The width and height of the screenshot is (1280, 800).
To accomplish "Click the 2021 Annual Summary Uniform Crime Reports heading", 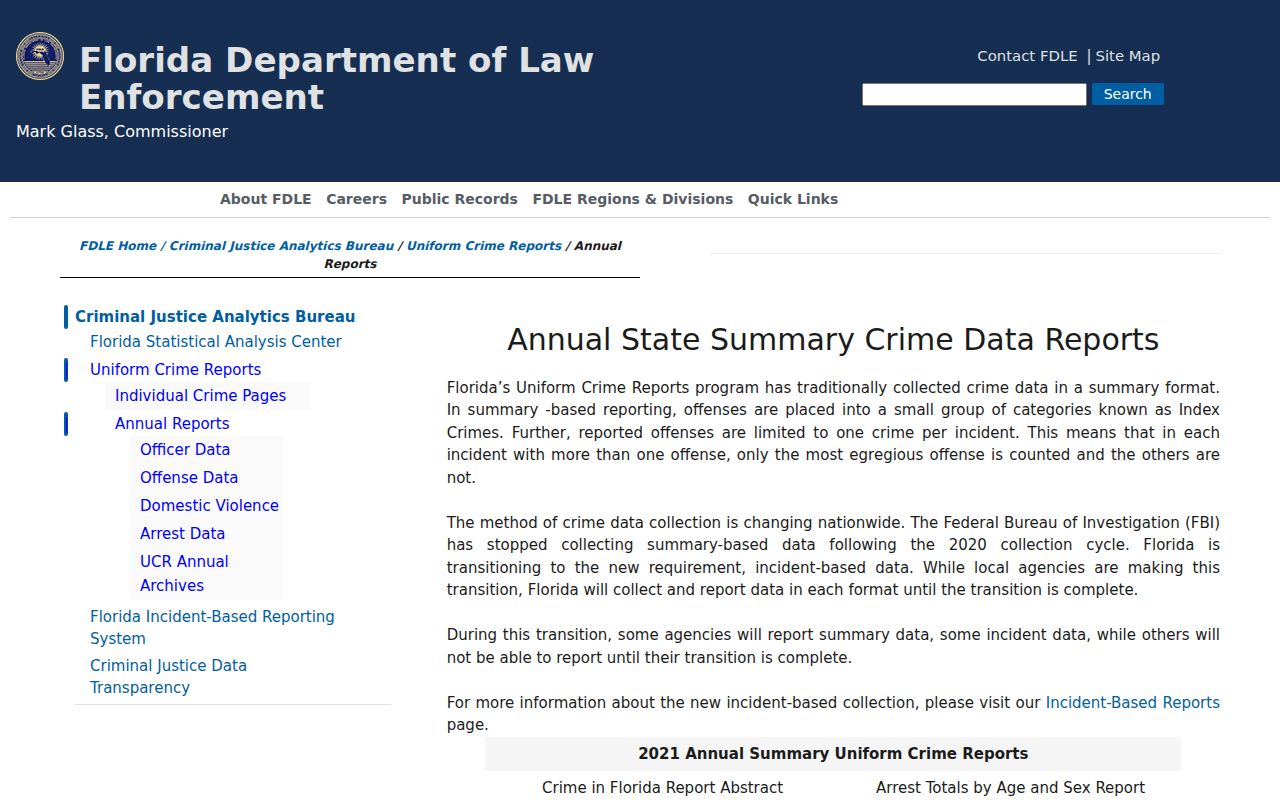I will [833, 754].
